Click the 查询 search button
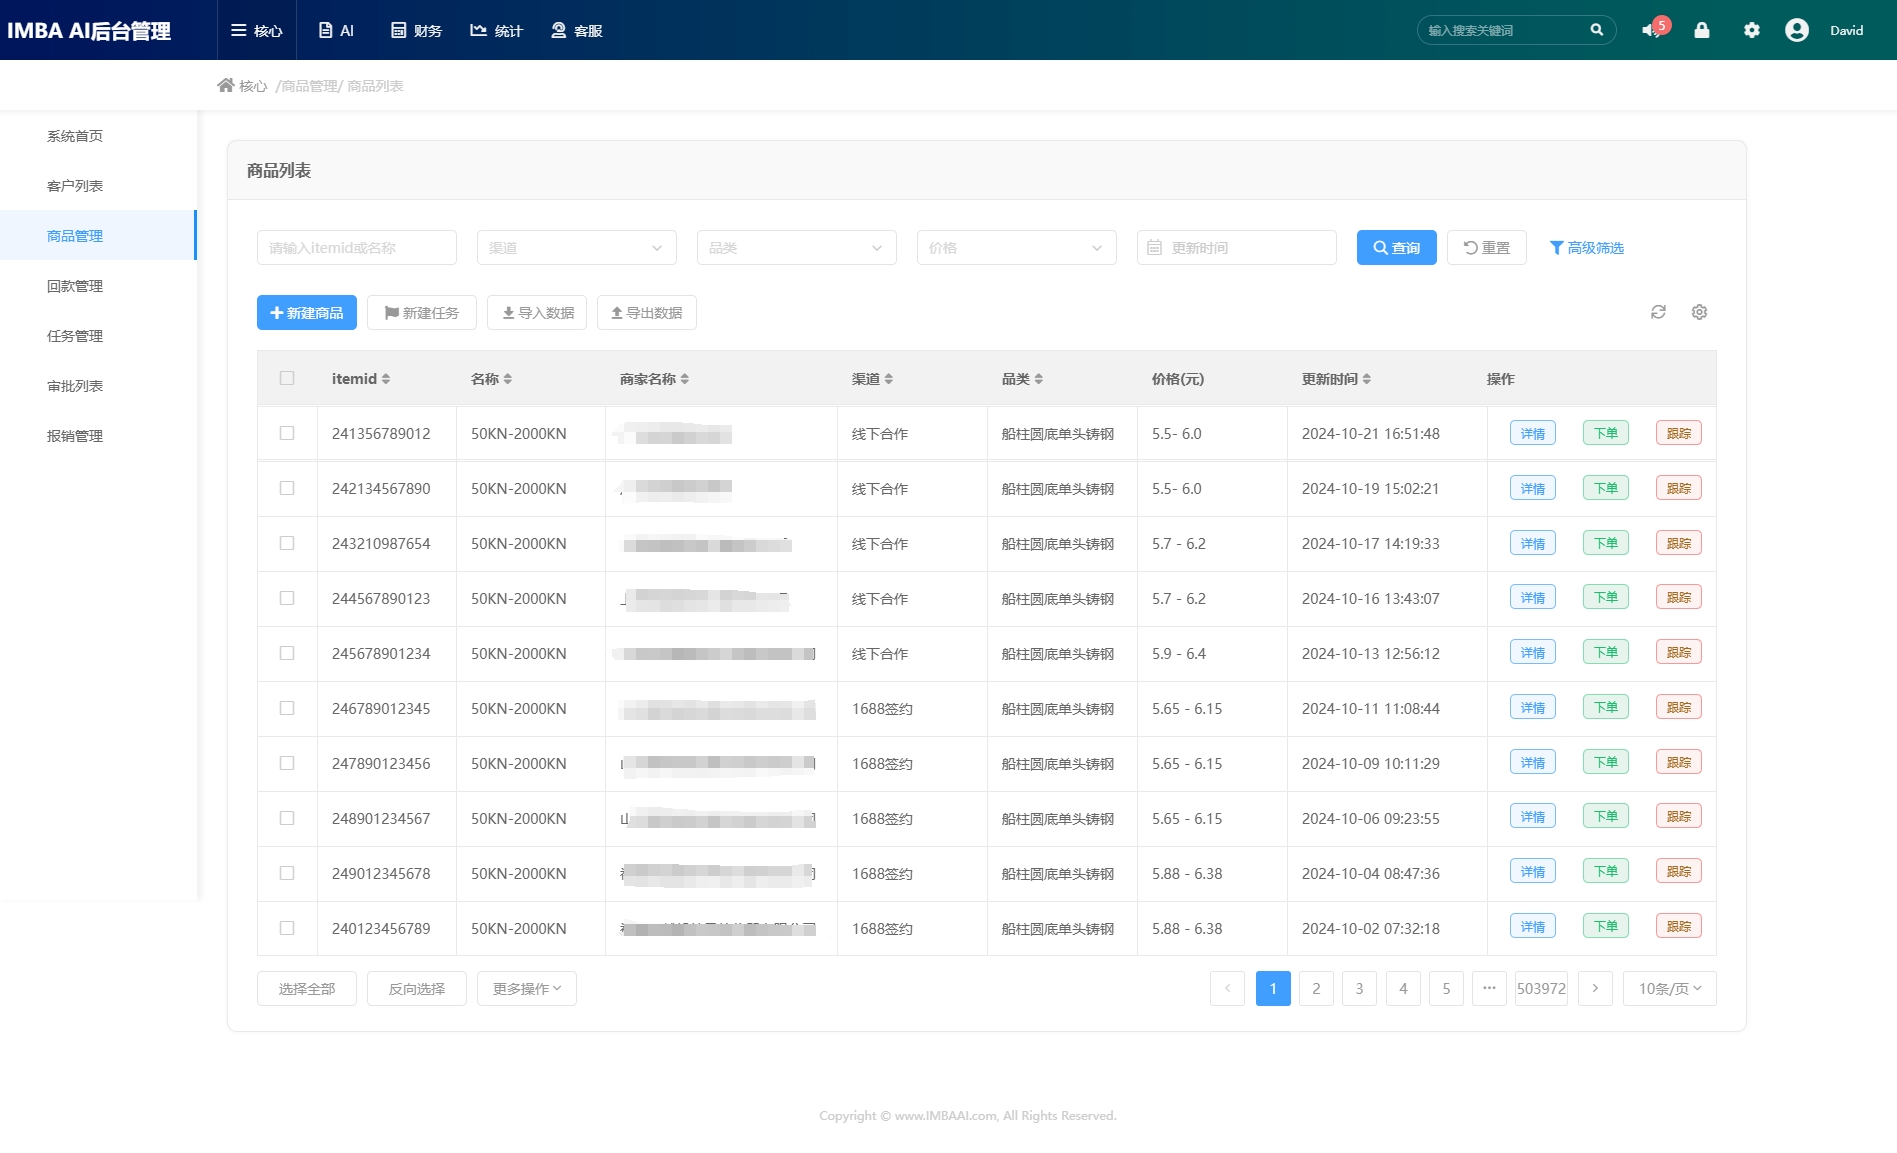The height and width of the screenshot is (1153, 1897). point(1396,247)
